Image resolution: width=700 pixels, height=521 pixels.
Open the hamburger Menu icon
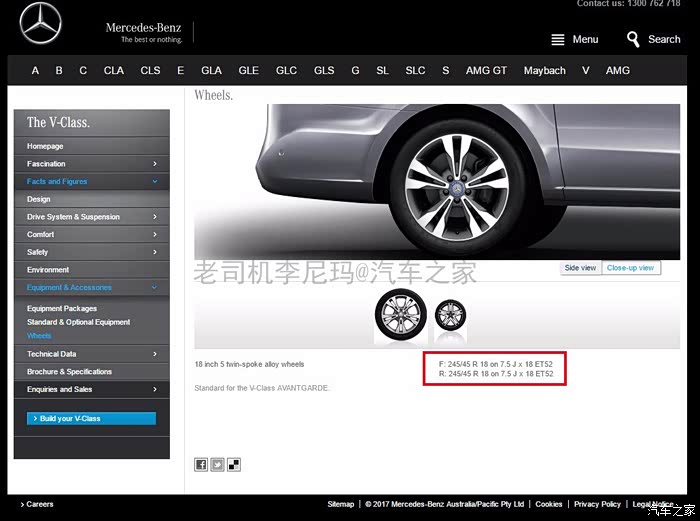[558, 40]
